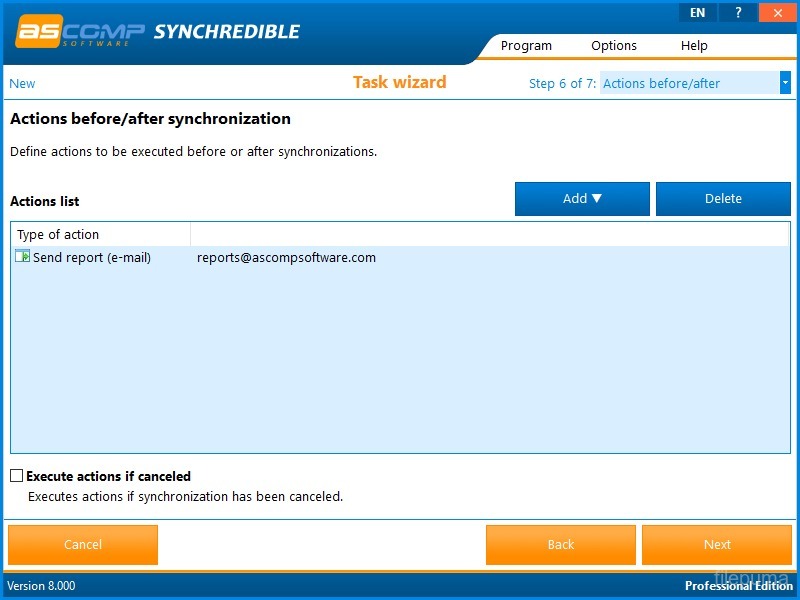The width and height of the screenshot is (800, 600).
Task: Click the Professional Edition label
Action: 739,585
